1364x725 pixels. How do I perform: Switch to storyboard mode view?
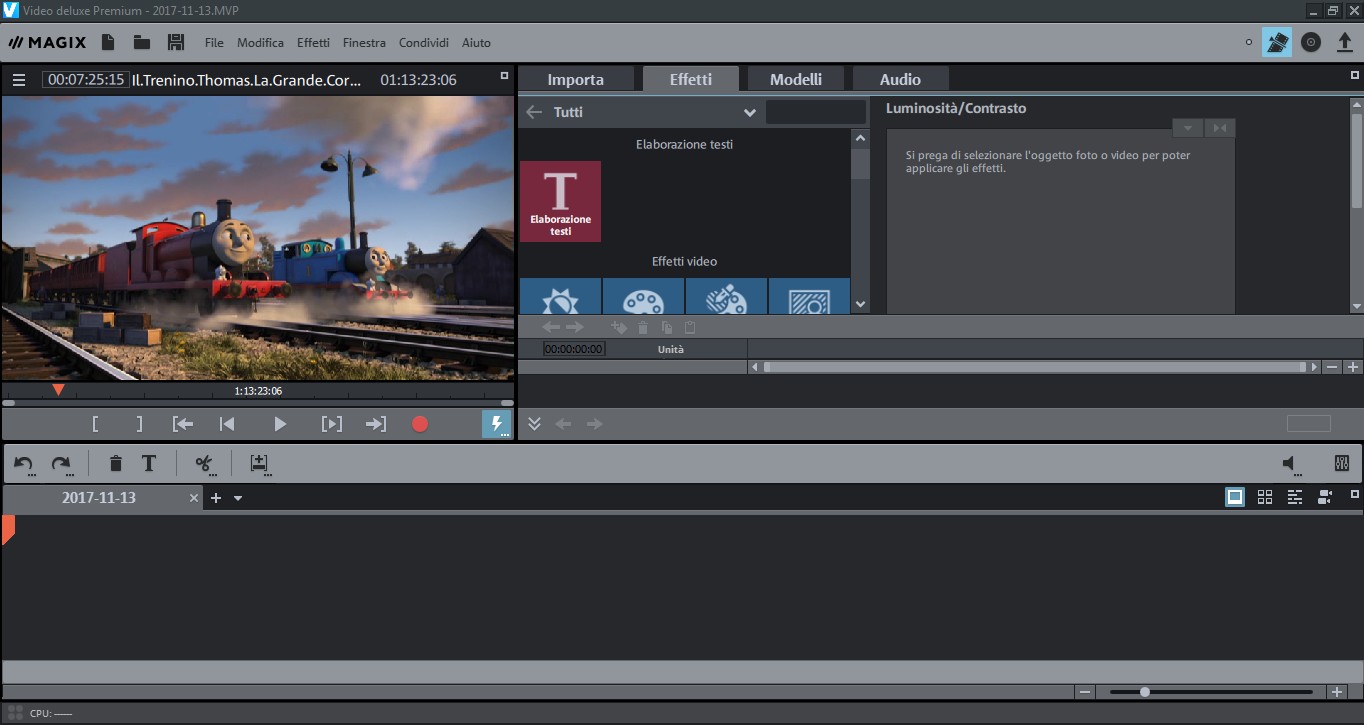1235,497
